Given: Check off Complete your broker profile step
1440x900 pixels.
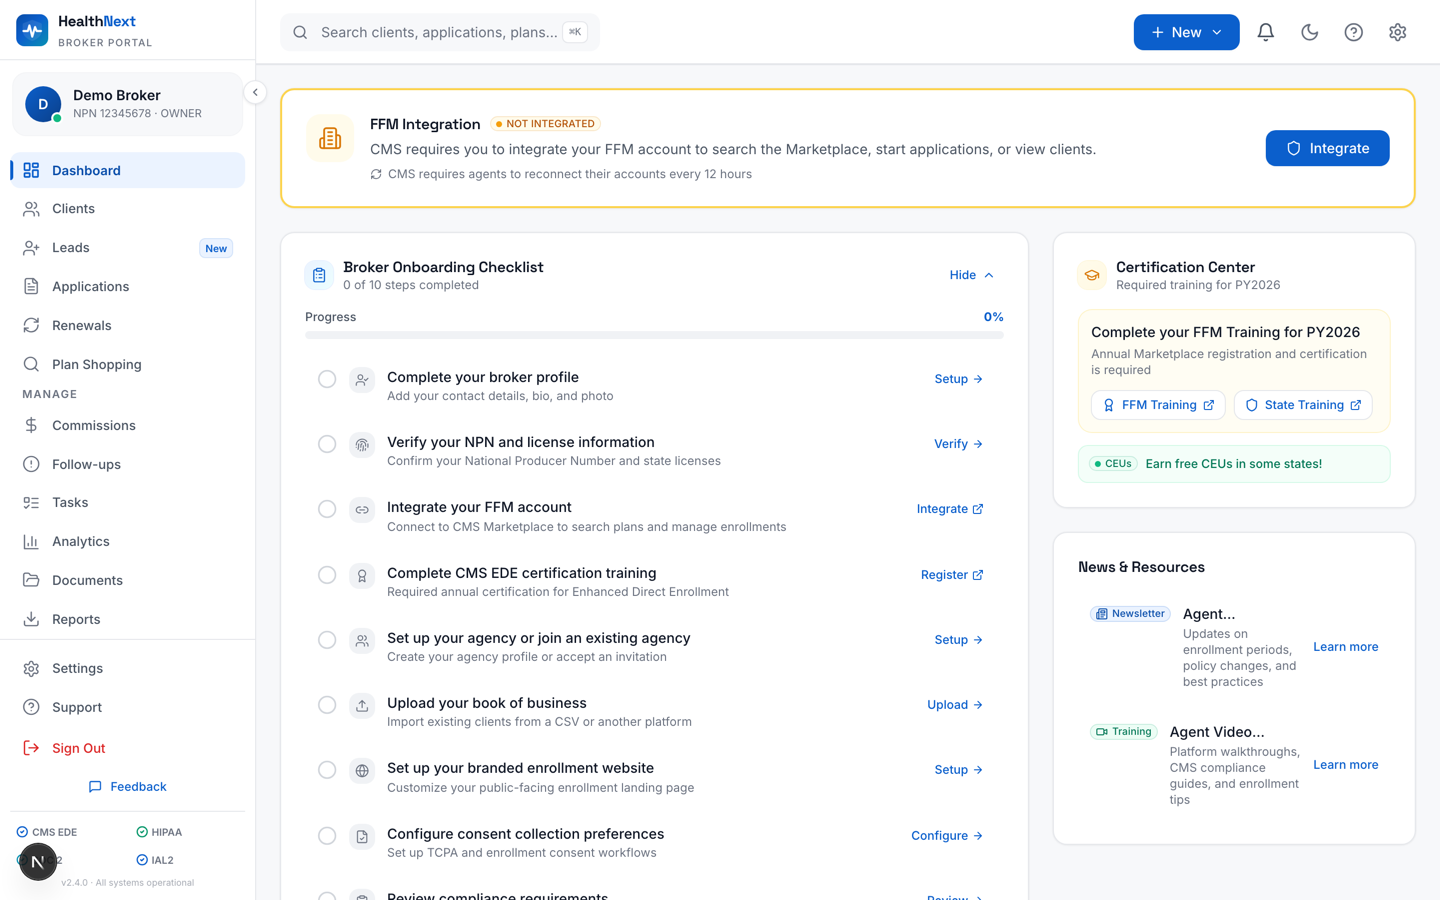Looking at the screenshot, I should [327, 379].
